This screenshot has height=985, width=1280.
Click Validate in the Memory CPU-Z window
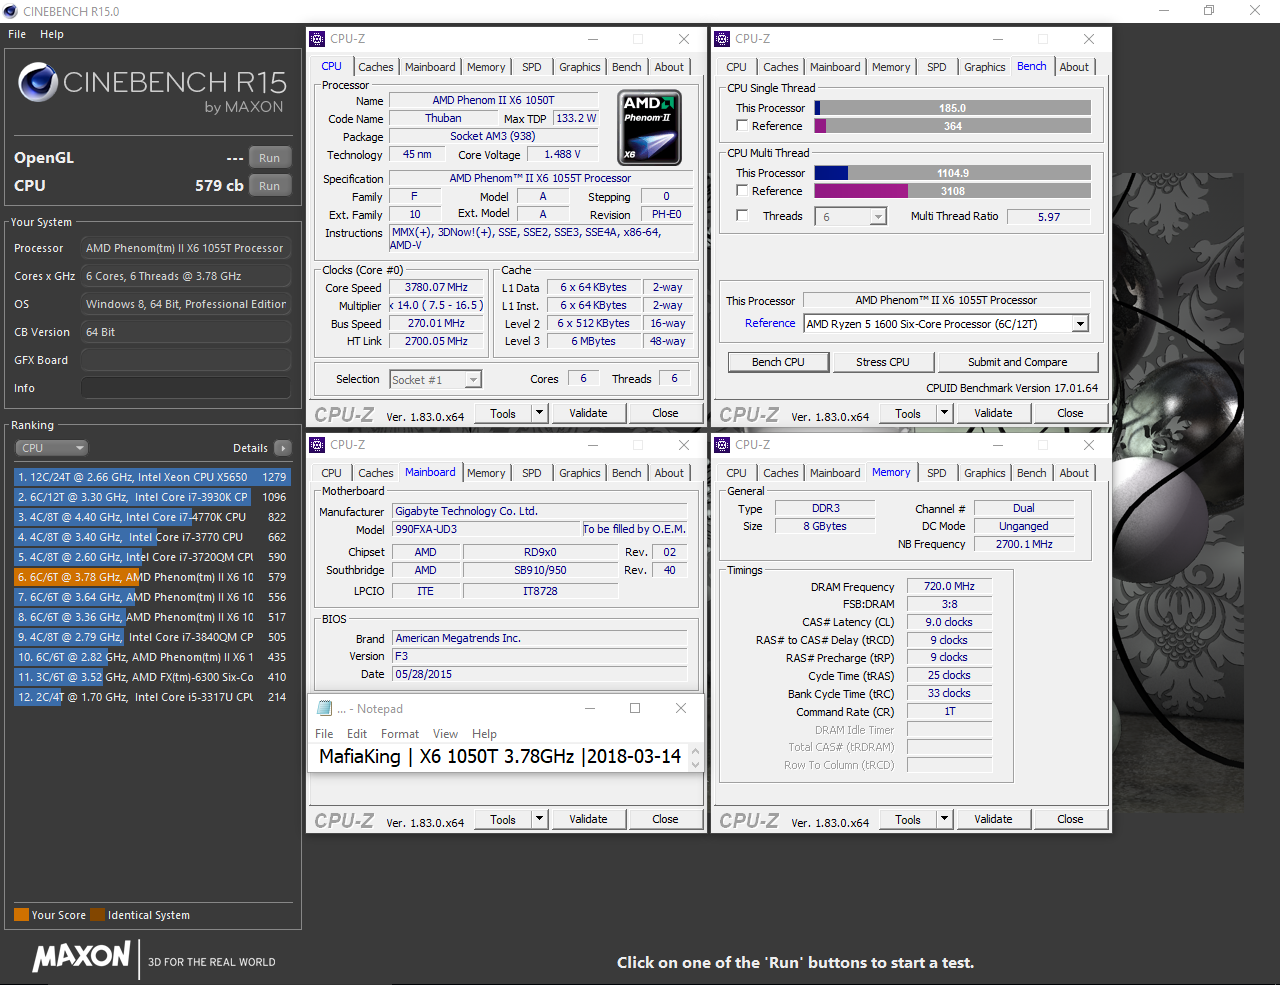[x=993, y=819]
